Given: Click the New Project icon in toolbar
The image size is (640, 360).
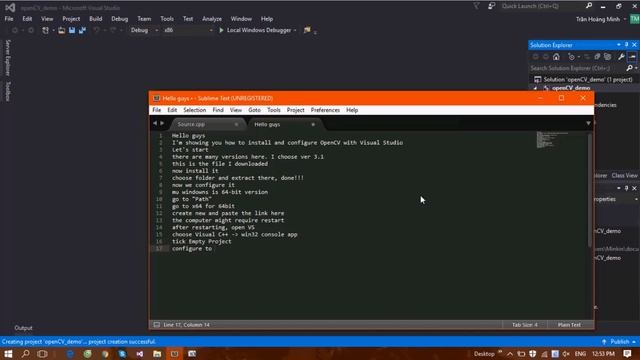Looking at the screenshot, I should 45,30.
